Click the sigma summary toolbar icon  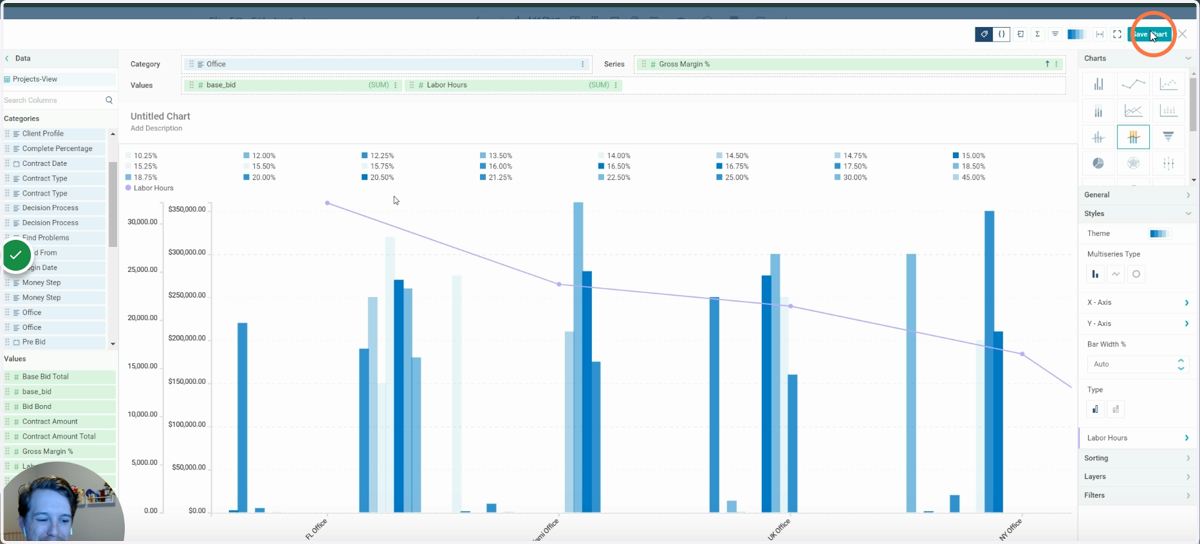pos(1037,34)
